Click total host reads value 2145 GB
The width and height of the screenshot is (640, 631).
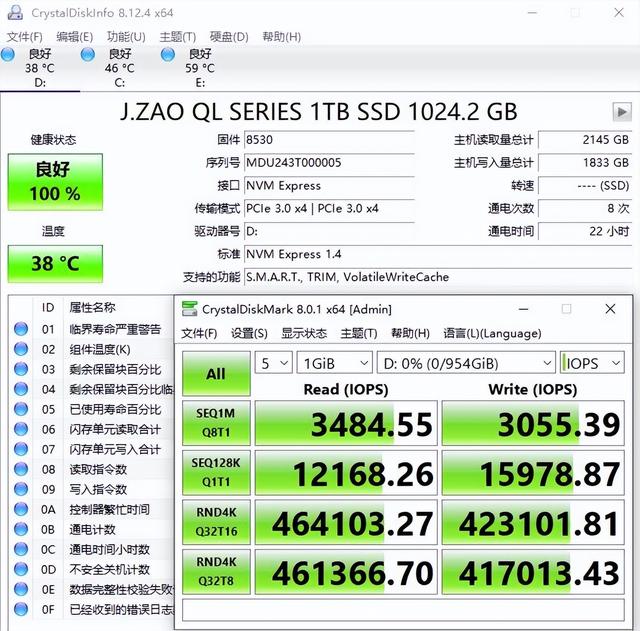point(585,140)
